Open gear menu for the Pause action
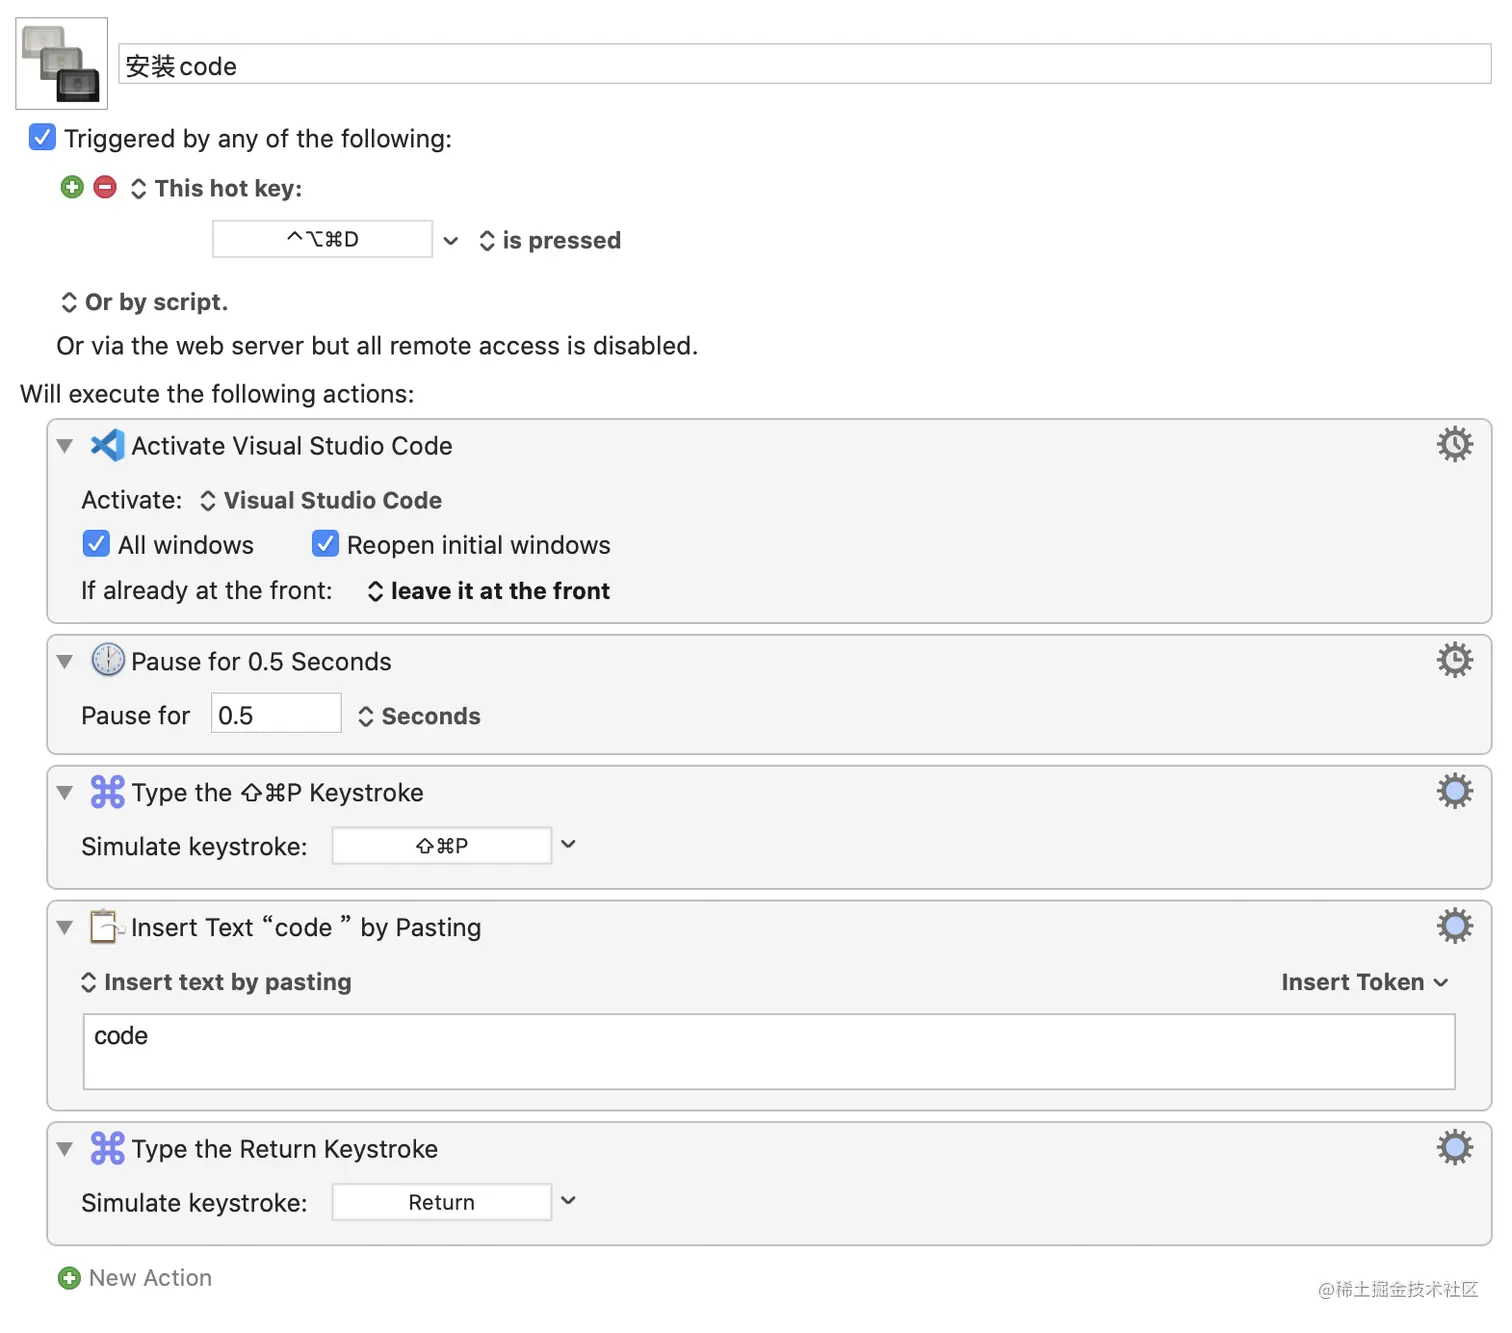1512x1333 pixels. [x=1455, y=660]
